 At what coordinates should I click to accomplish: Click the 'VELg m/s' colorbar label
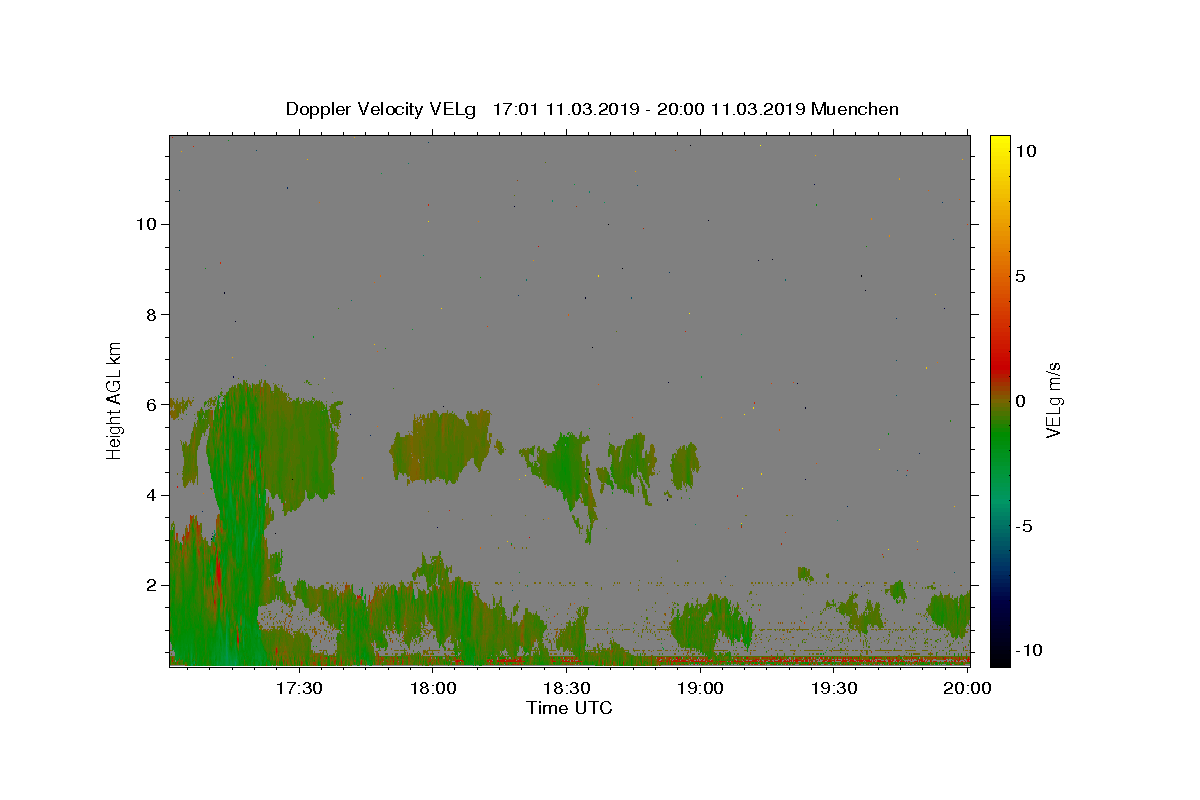1053,400
